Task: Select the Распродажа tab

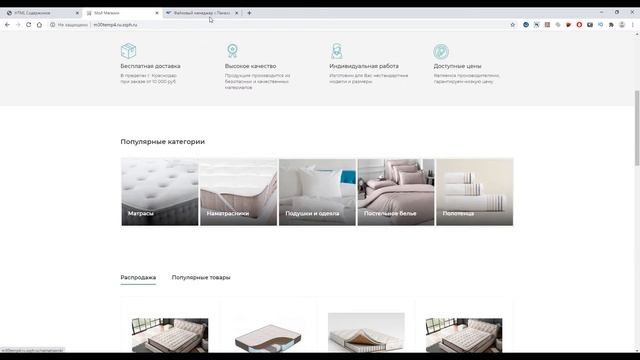Action: click(138, 278)
